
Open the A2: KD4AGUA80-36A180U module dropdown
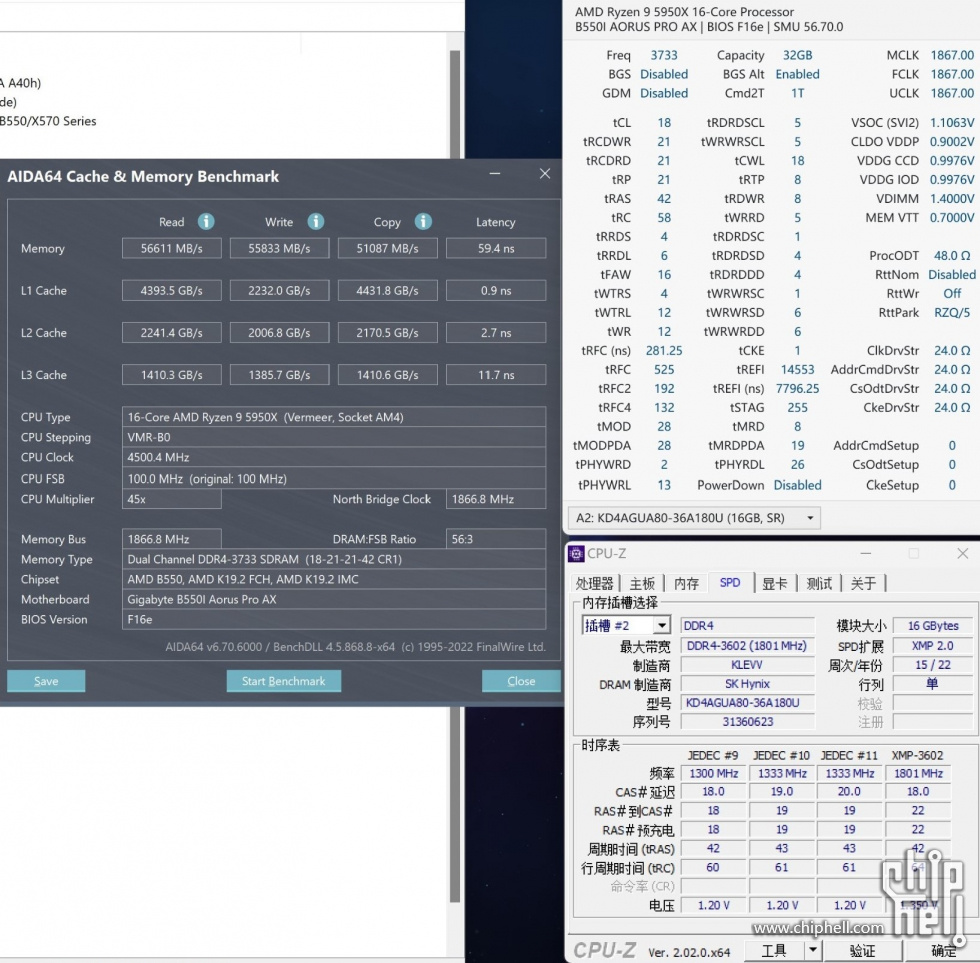[694, 518]
